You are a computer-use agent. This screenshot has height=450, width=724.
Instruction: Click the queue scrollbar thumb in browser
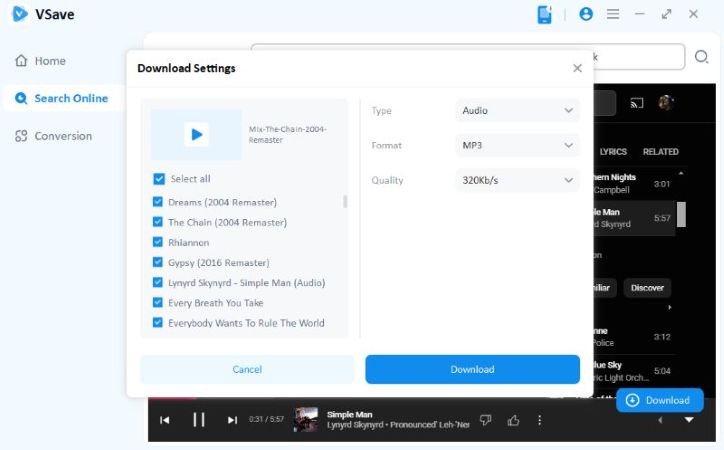(x=681, y=214)
